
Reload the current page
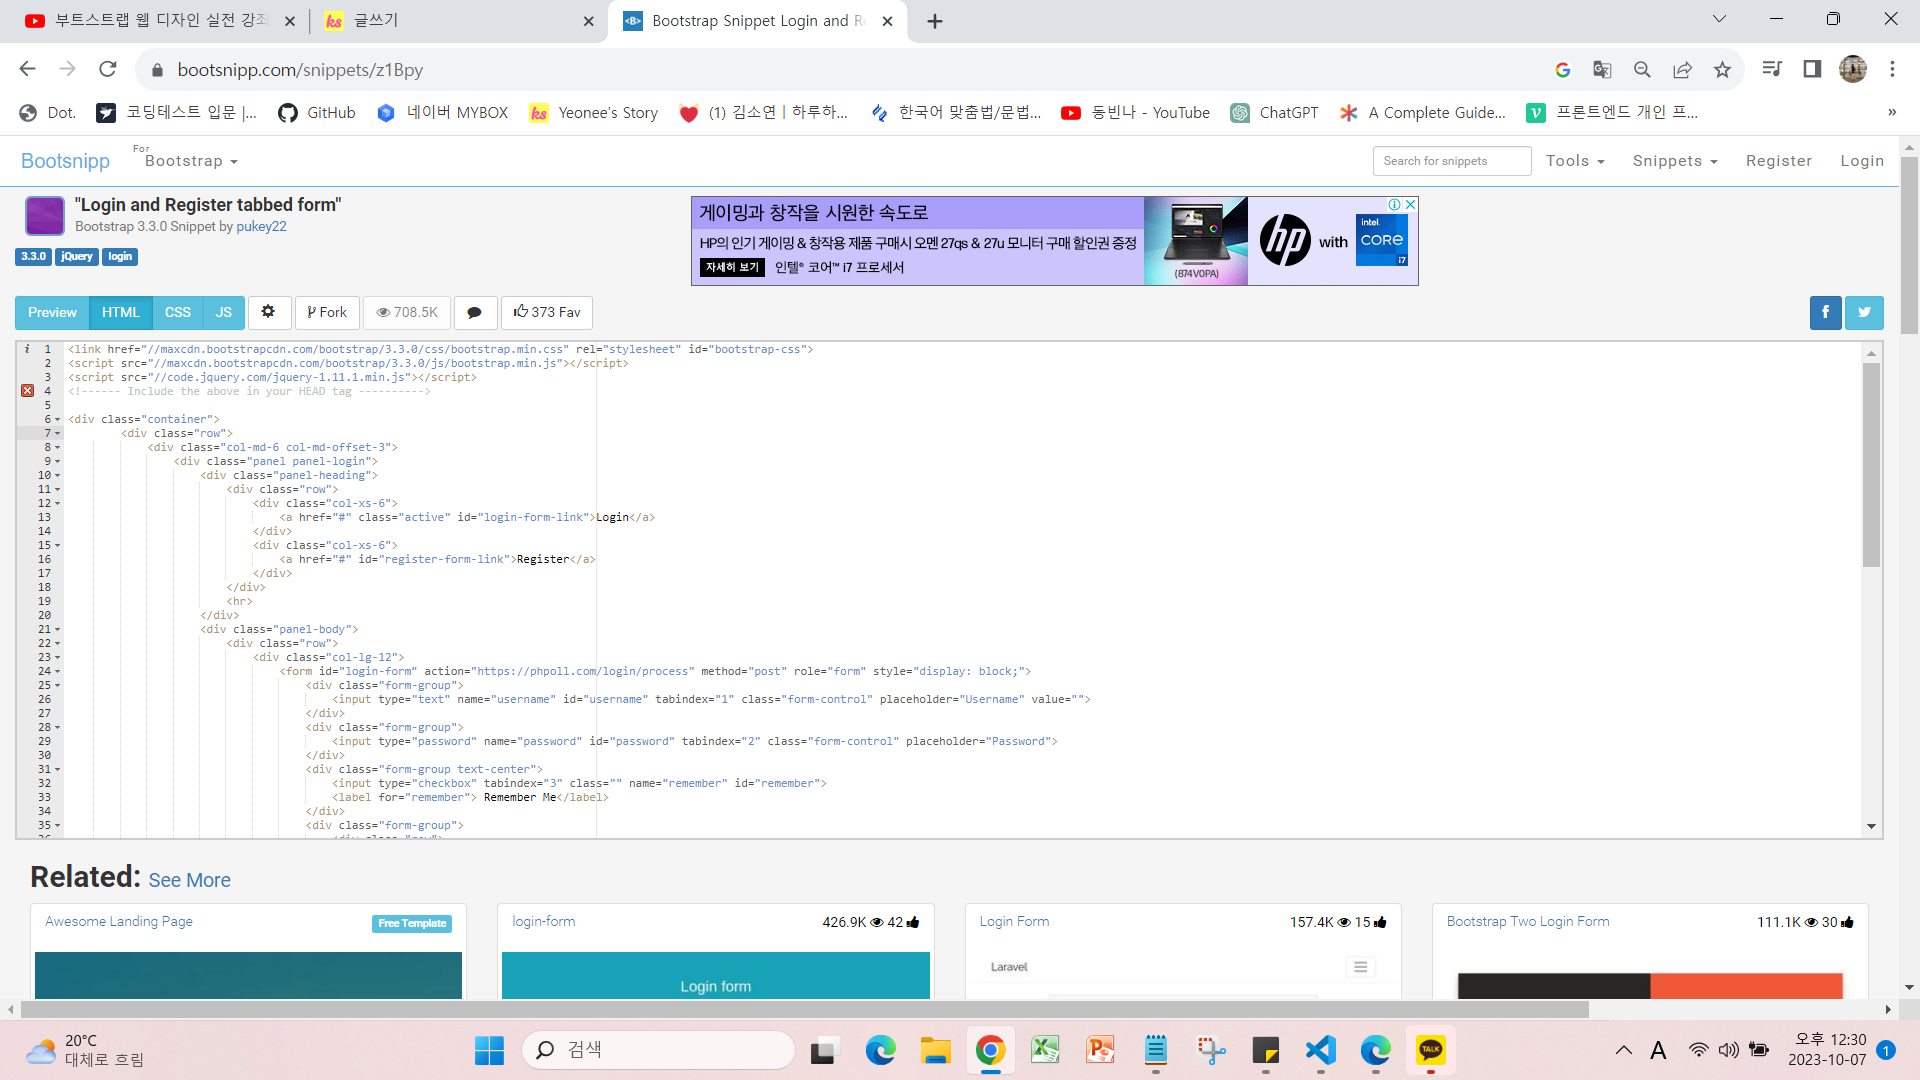[108, 69]
